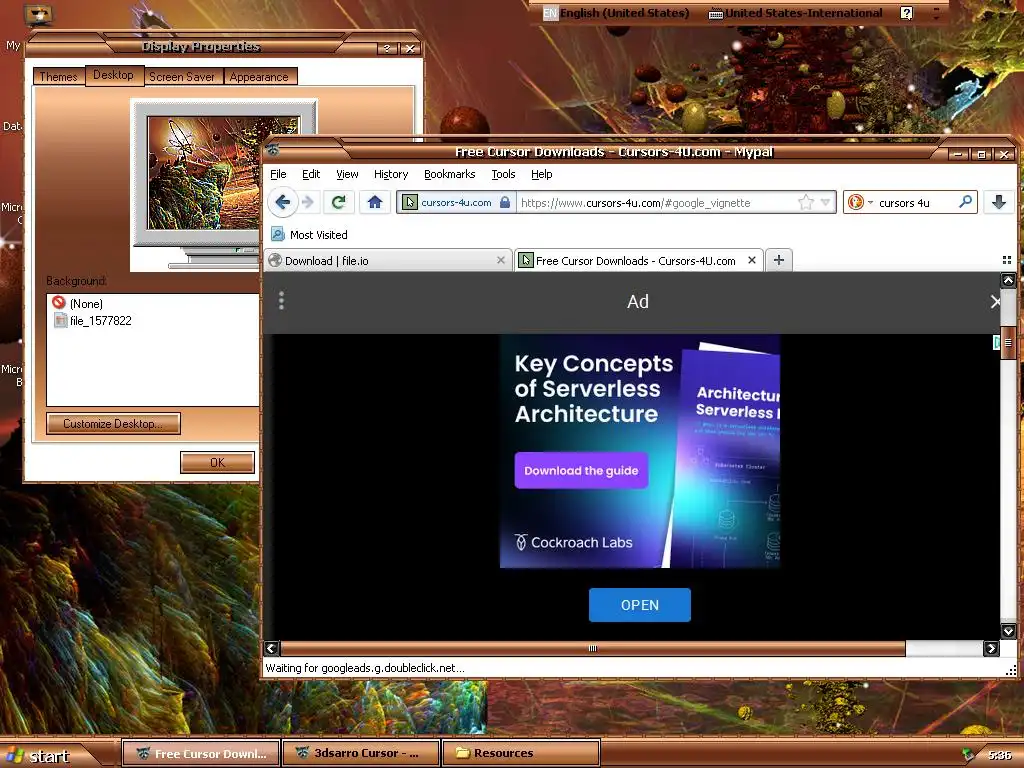Open the home page icon in Mypal
The height and width of the screenshot is (768, 1024).
coord(375,202)
